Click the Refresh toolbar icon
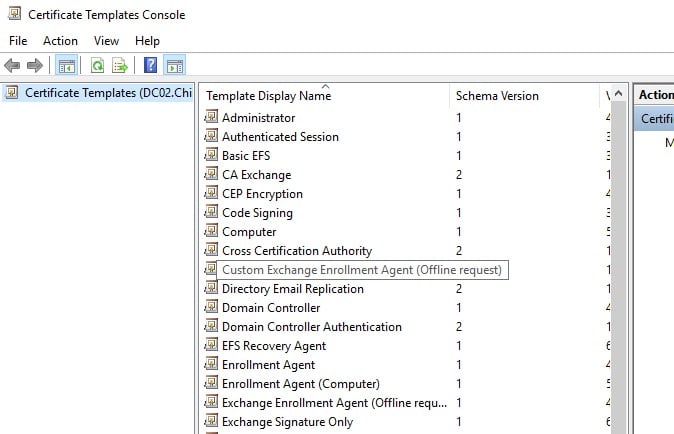674x434 pixels. [x=97, y=66]
